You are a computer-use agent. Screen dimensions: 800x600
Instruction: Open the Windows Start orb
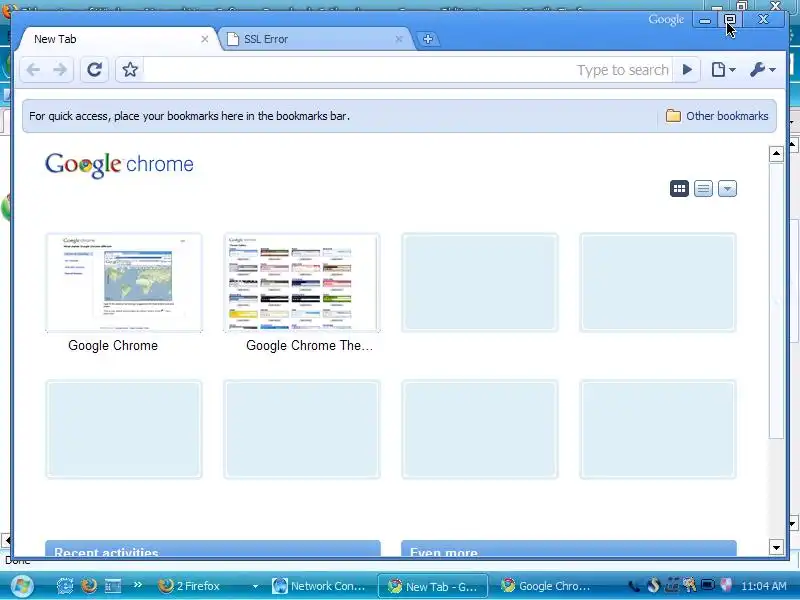click(21, 586)
